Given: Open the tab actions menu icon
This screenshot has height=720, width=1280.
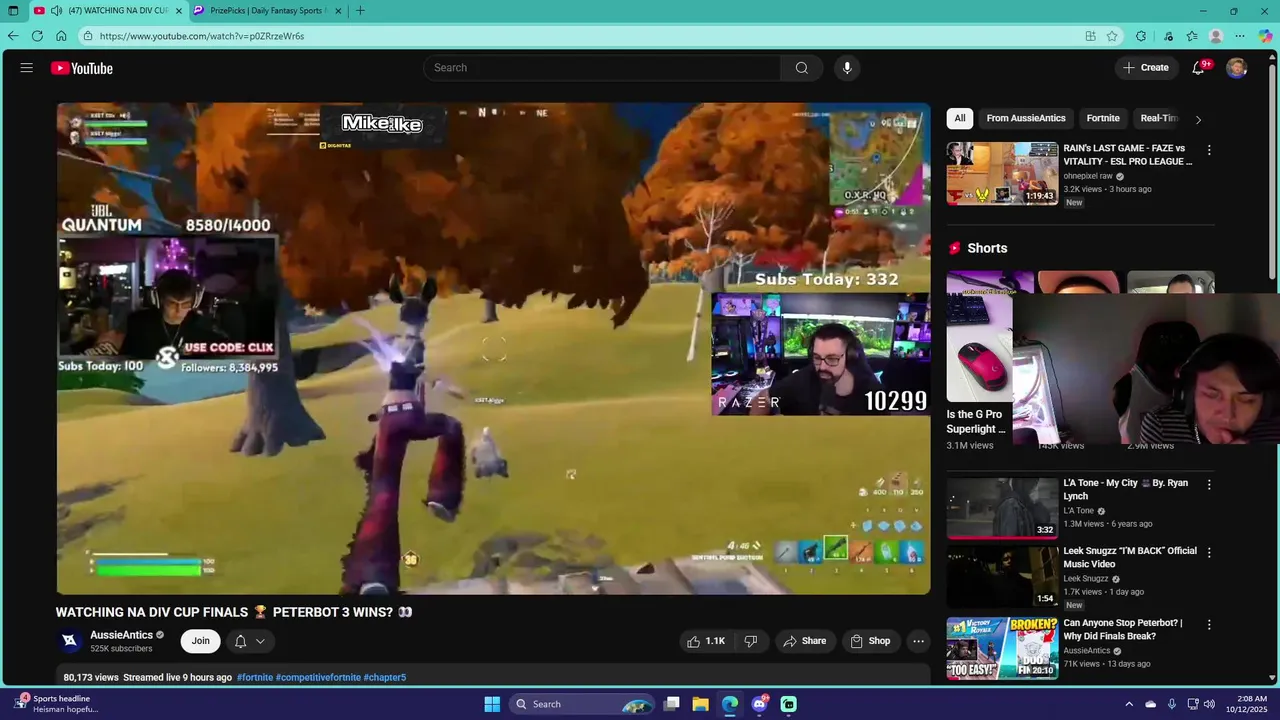Looking at the screenshot, I should pyautogui.click(x=13, y=11).
